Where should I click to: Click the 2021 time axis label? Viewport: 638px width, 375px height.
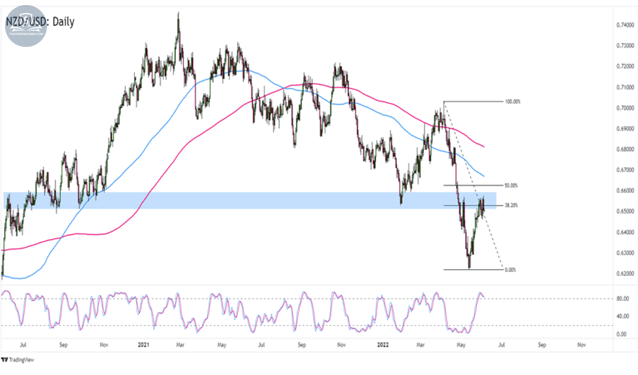click(x=144, y=345)
